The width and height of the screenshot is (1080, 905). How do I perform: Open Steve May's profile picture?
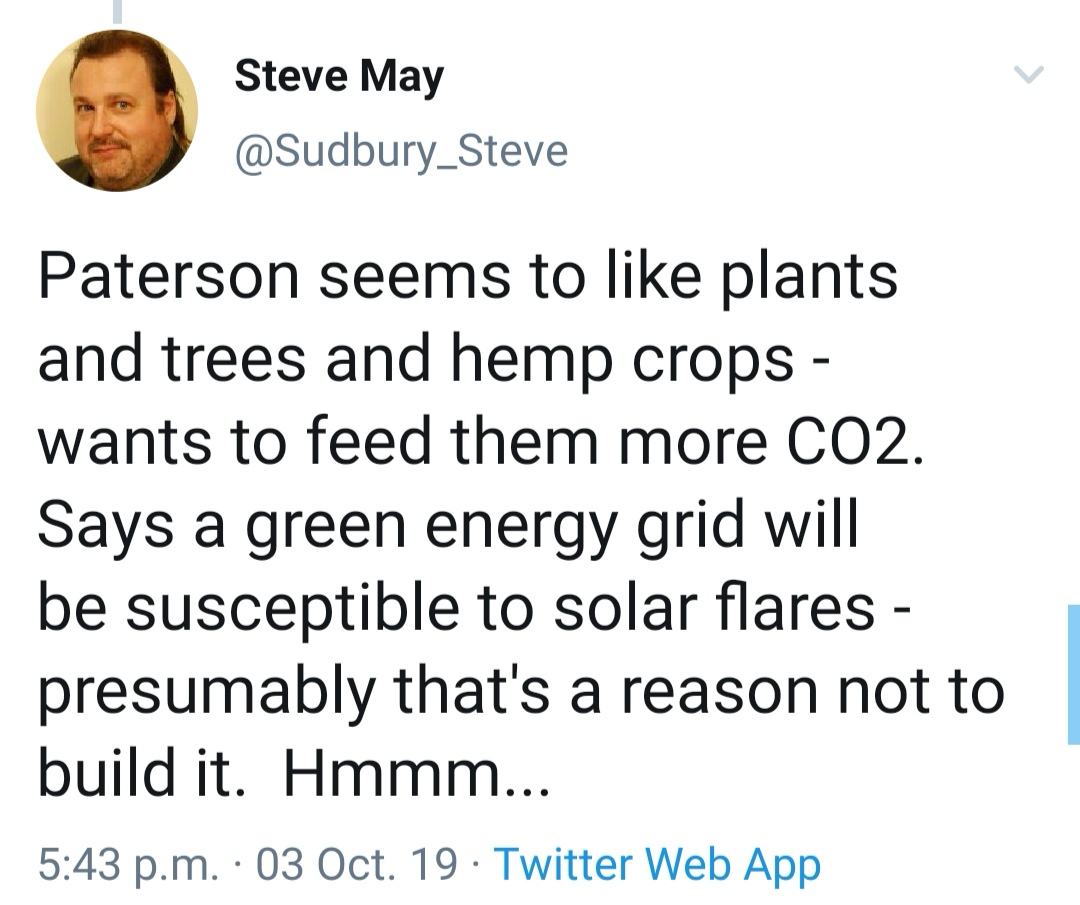click(x=117, y=111)
